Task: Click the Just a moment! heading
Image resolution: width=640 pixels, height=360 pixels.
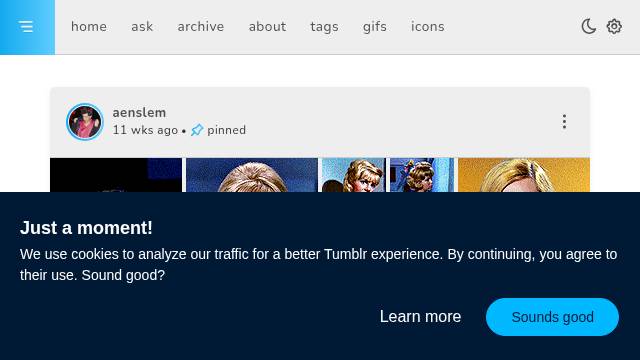Action: [86, 228]
